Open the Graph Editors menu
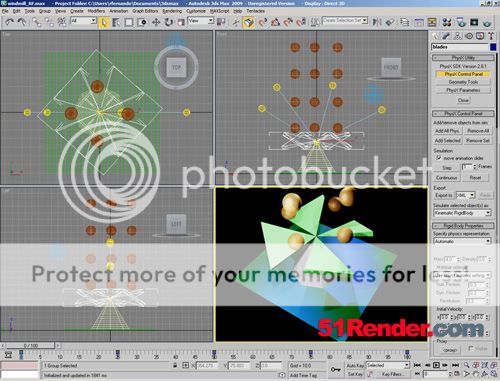 pyautogui.click(x=145, y=11)
